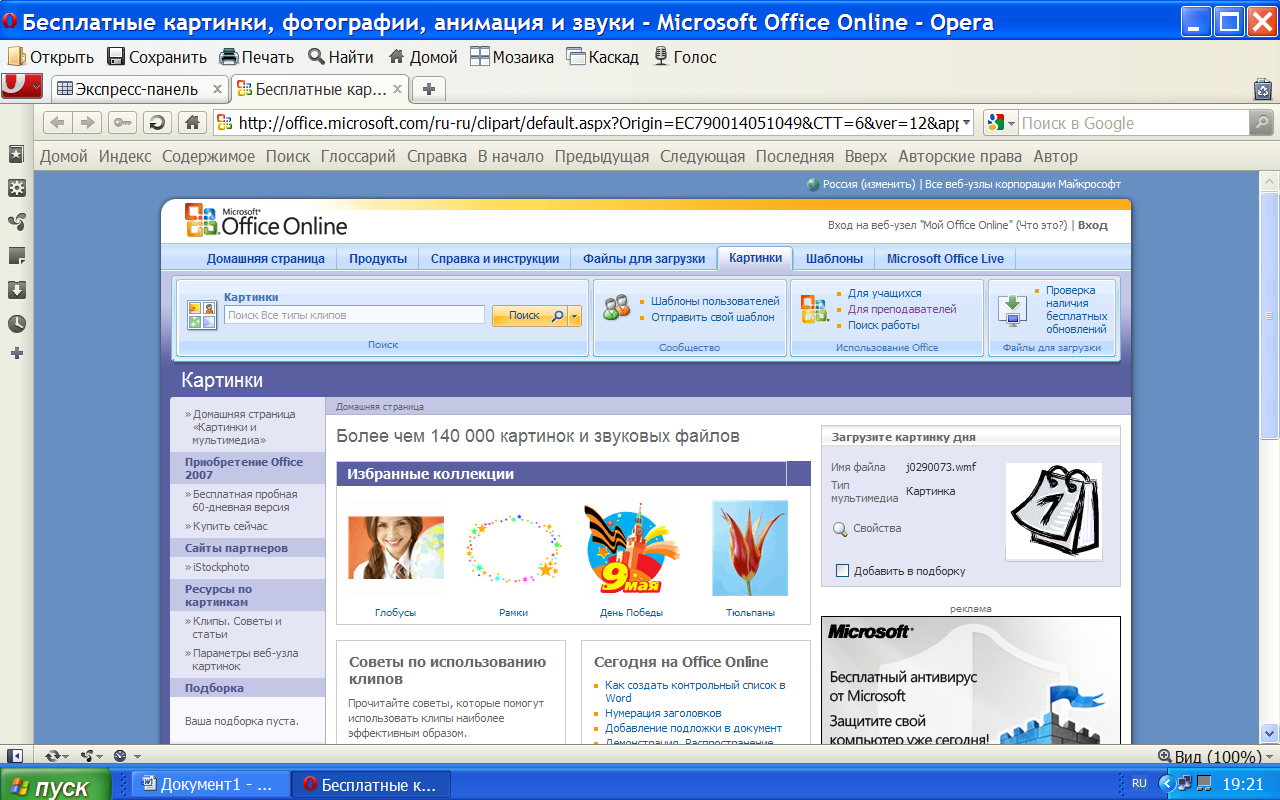The height and width of the screenshot is (800, 1280).
Task: Open the Проверка наличия бесплатных обновлений link
Action: [1076, 309]
